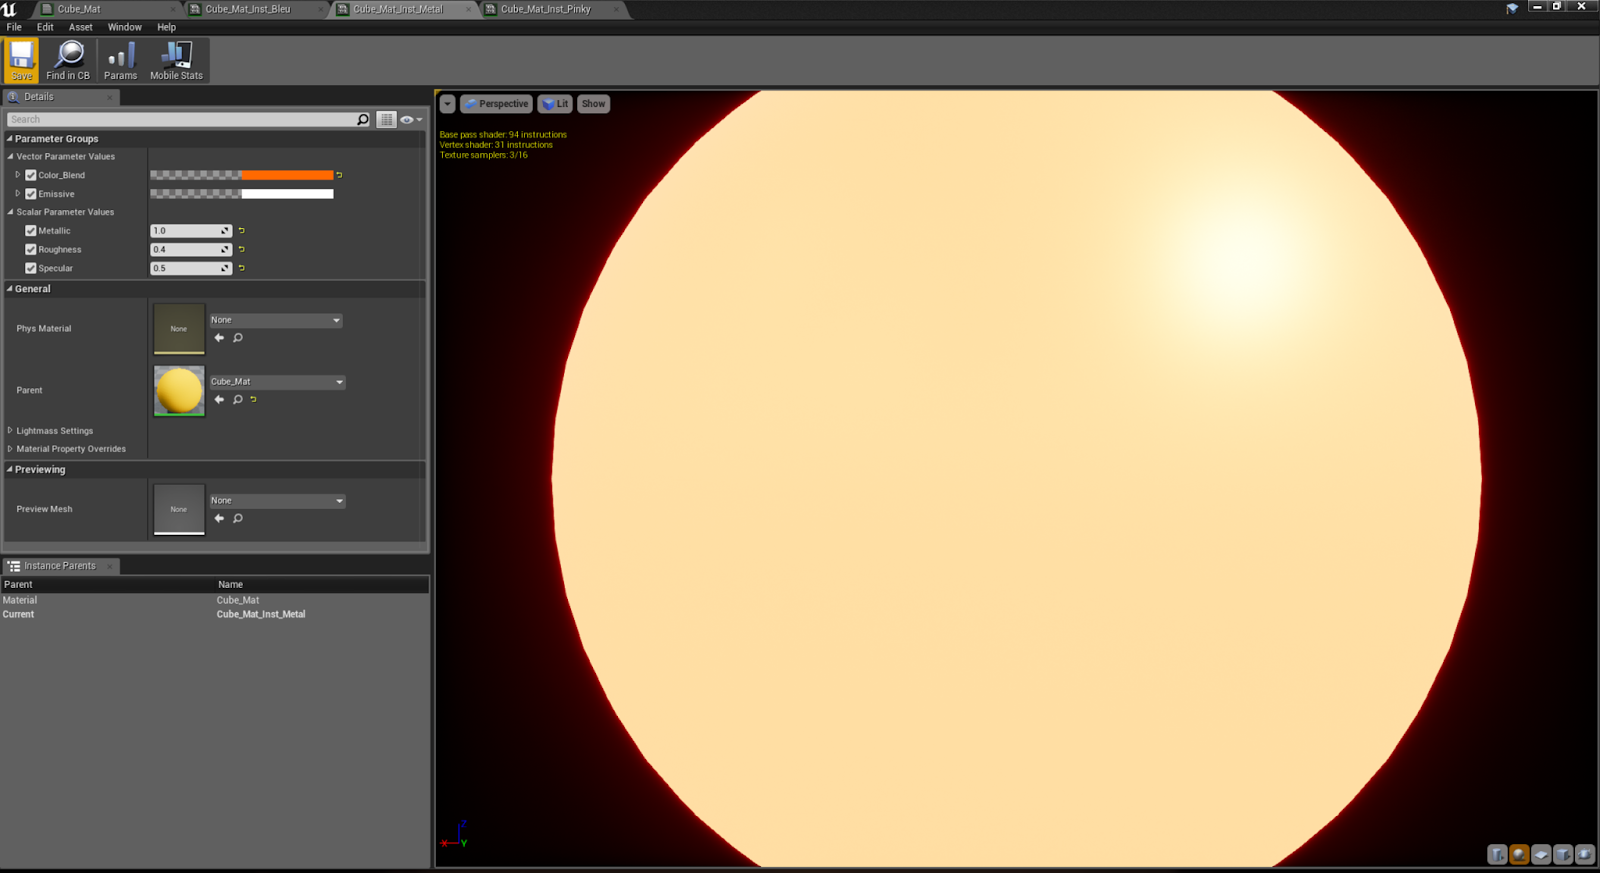Open property matrix grid view icon
Viewport: 1600px width, 873px height.
click(386, 119)
